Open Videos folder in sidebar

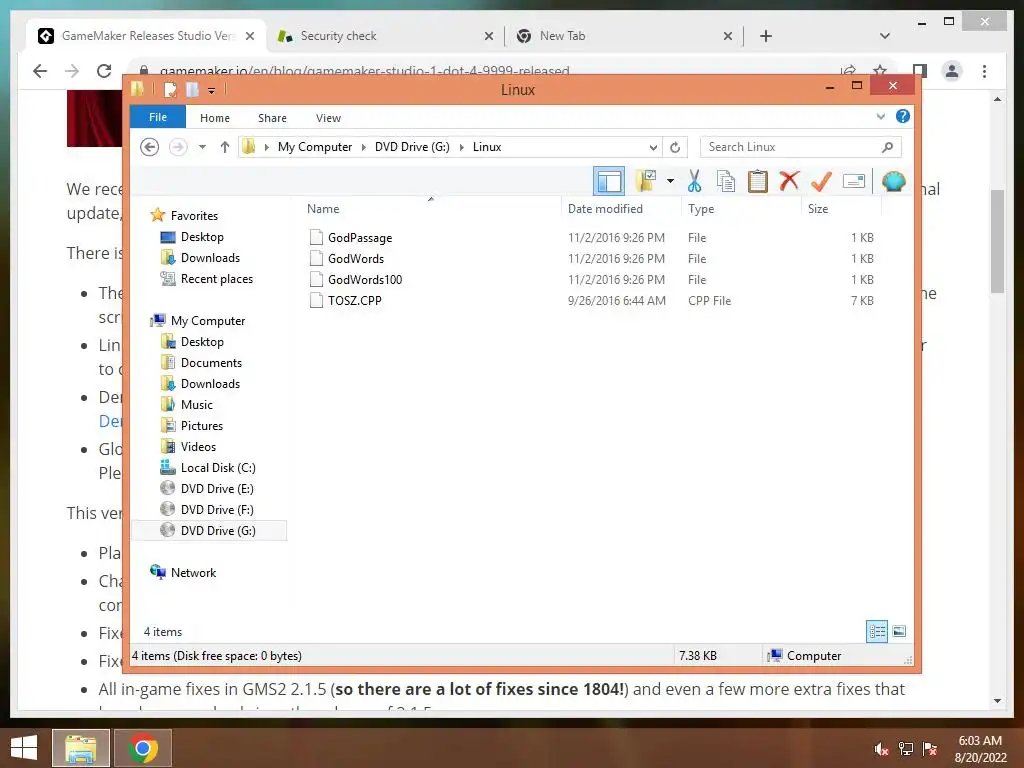tap(198, 447)
